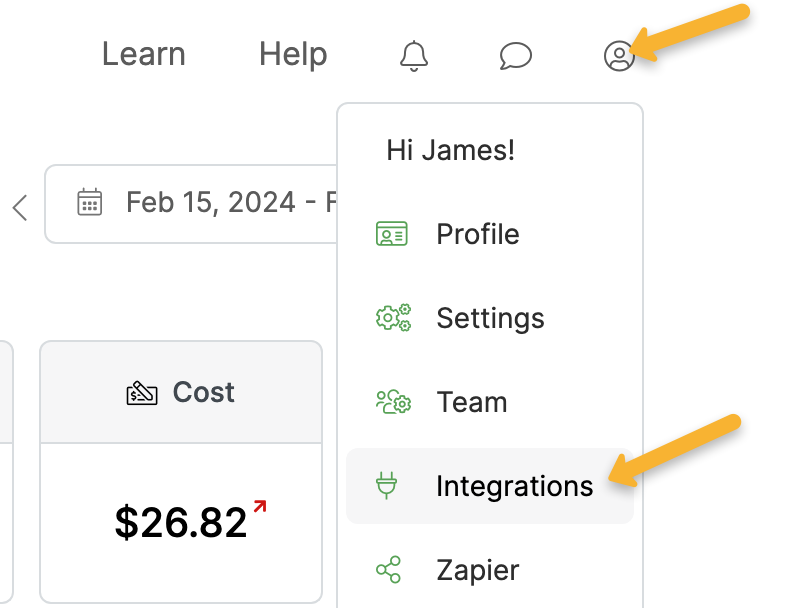Click the Profile ID card icon
810x608 pixels.
(x=392, y=234)
